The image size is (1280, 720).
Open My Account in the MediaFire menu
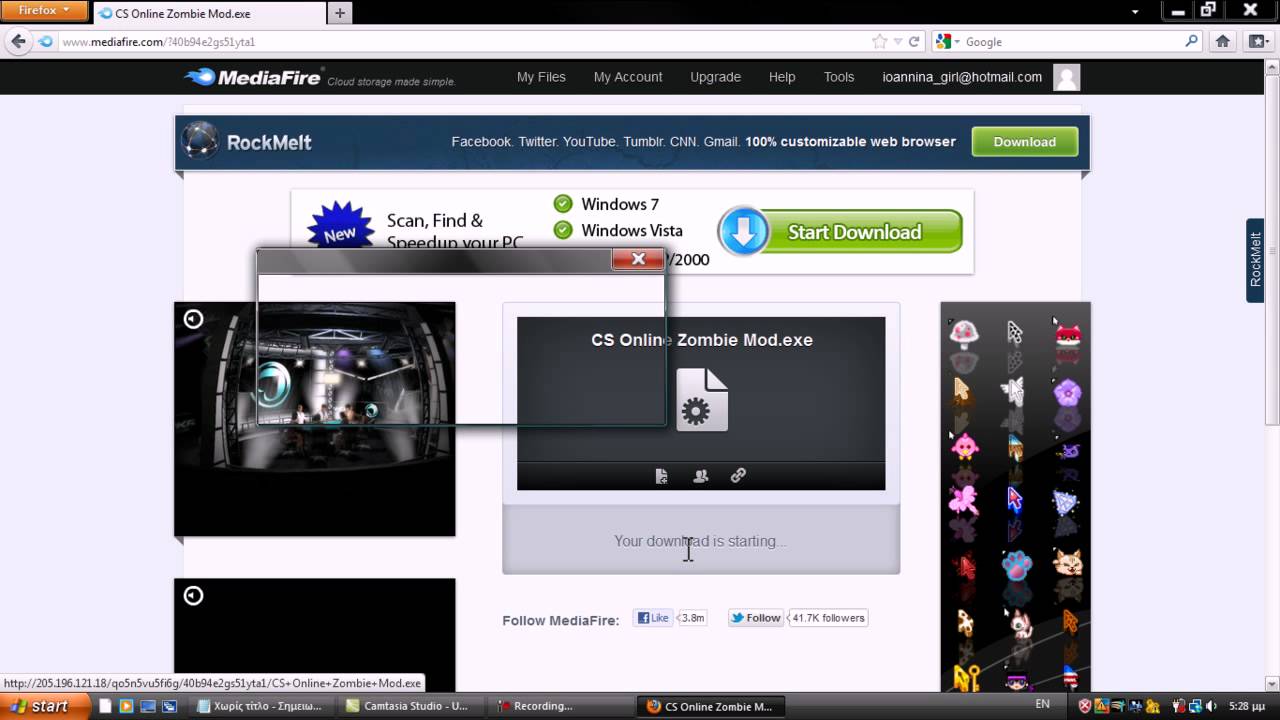(628, 77)
